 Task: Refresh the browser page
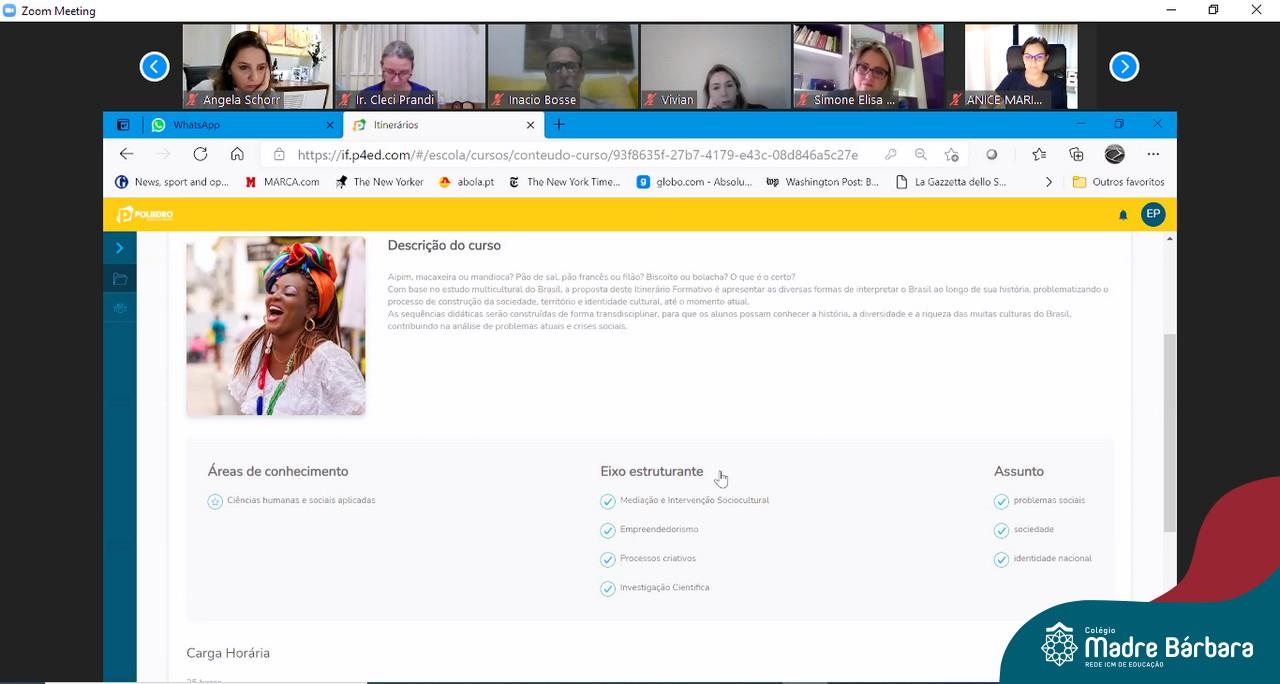pos(200,154)
